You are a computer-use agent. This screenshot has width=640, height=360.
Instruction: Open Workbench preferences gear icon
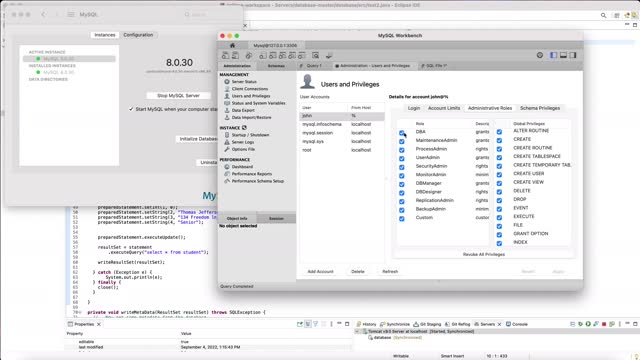(x=540, y=55)
